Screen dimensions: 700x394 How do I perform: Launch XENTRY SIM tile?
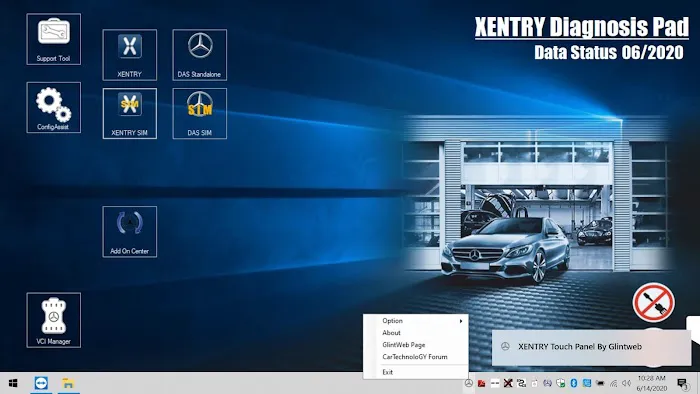129,113
